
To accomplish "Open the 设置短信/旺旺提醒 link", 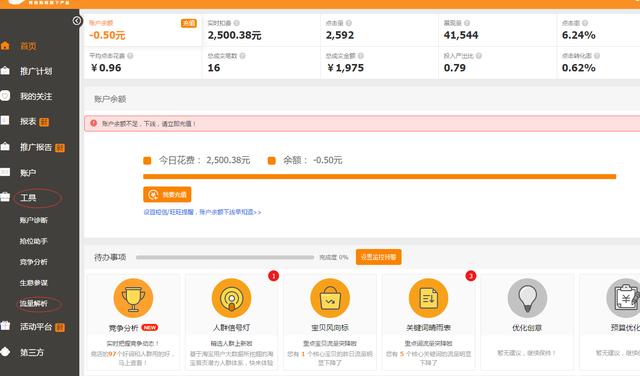I will click(x=202, y=212).
